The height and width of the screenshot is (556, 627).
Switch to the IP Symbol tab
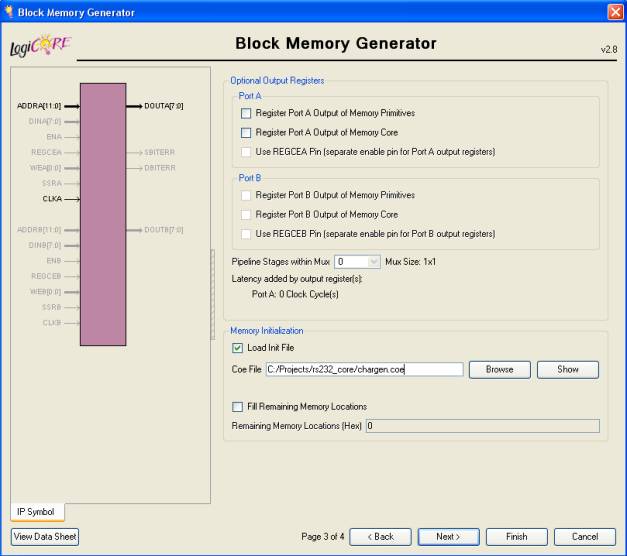click(x=37, y=512)
